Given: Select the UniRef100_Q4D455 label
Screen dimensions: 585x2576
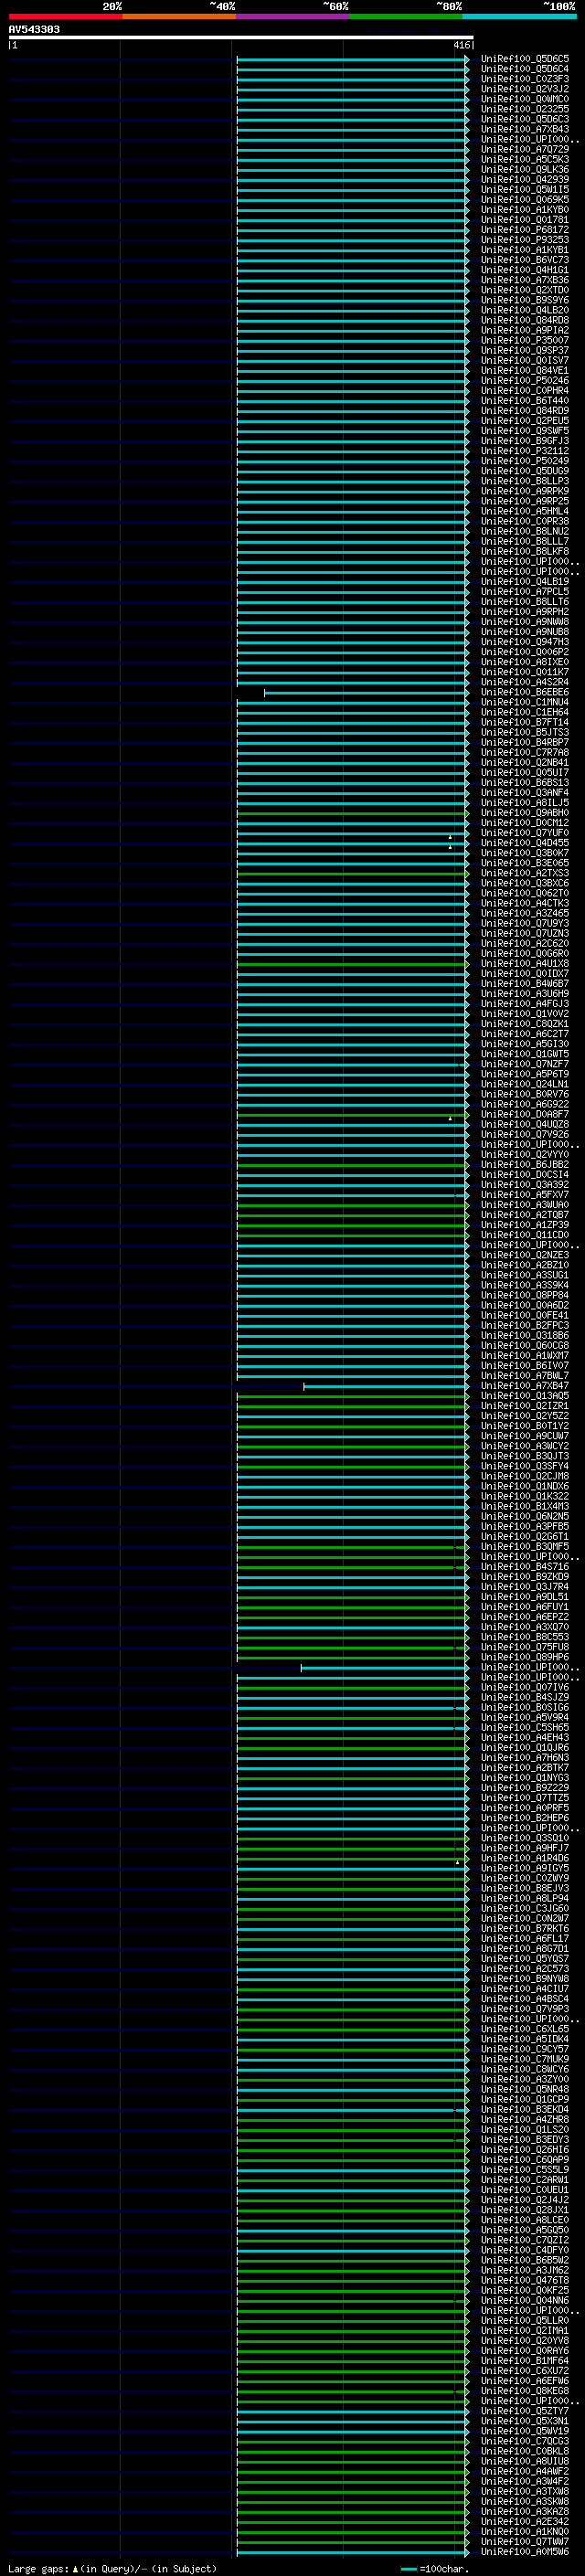Looking at the screenshot, I should (x=525, y=843).
